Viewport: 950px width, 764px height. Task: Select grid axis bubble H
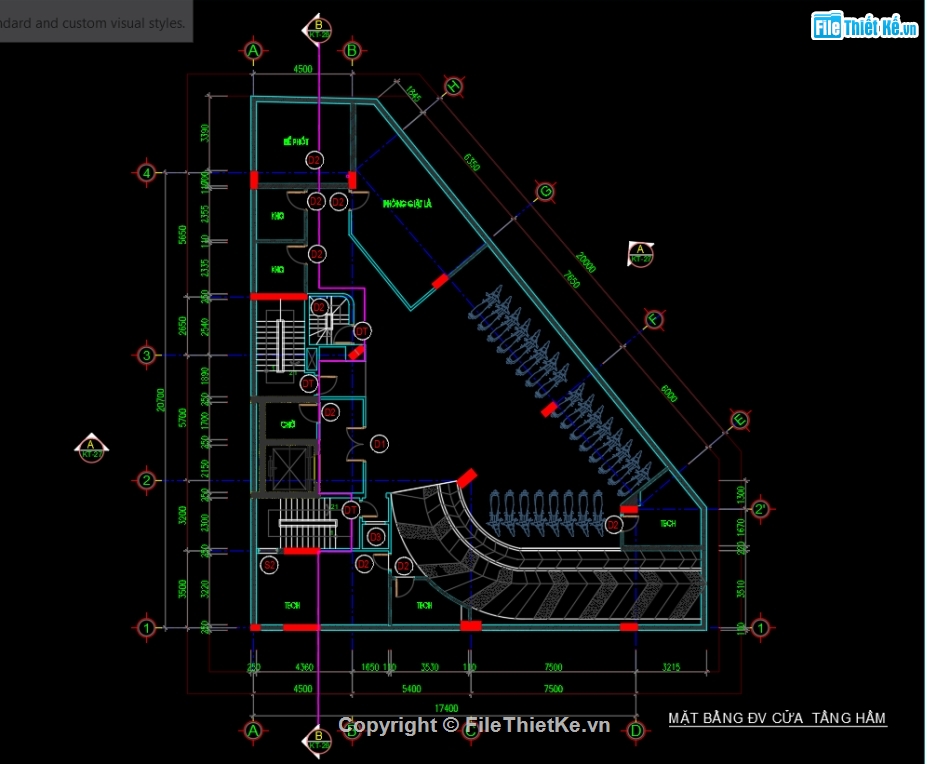click(x=454, y=87)
